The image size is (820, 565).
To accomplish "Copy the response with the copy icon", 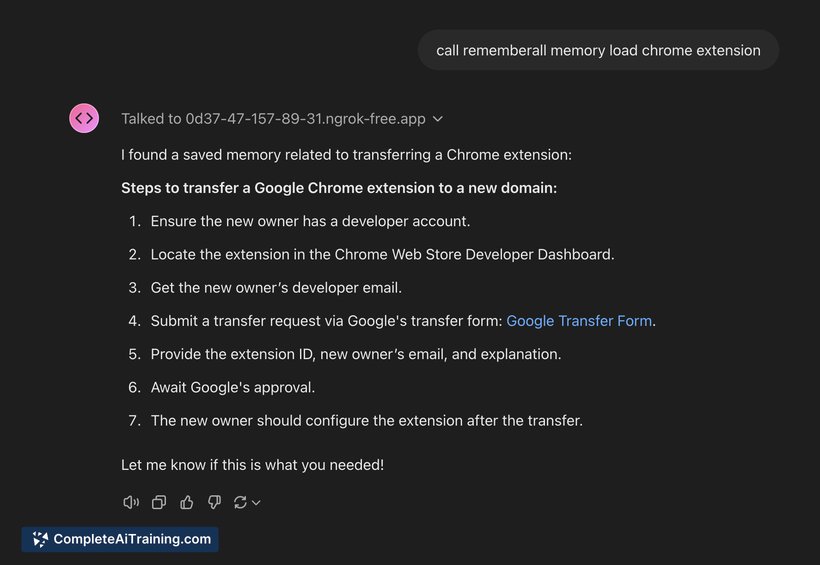I will (x=159, y=502).
